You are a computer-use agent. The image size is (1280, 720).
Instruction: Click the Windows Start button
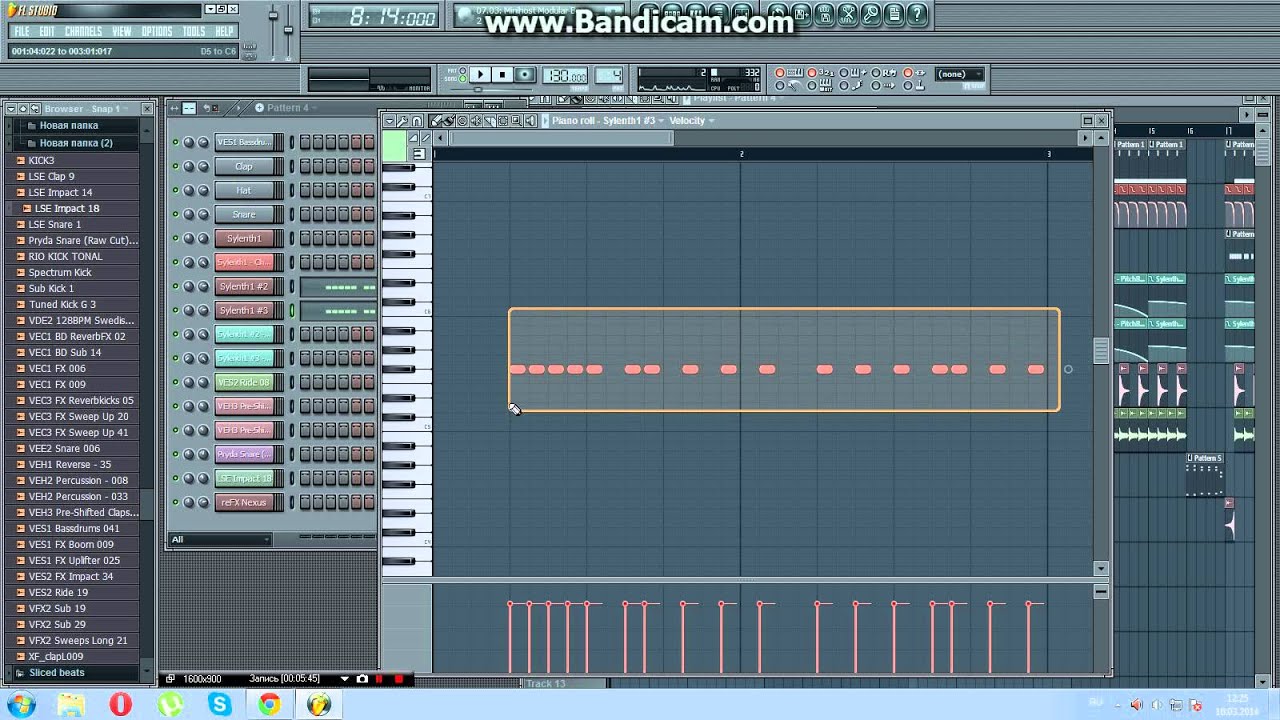[x=20, y=704]
